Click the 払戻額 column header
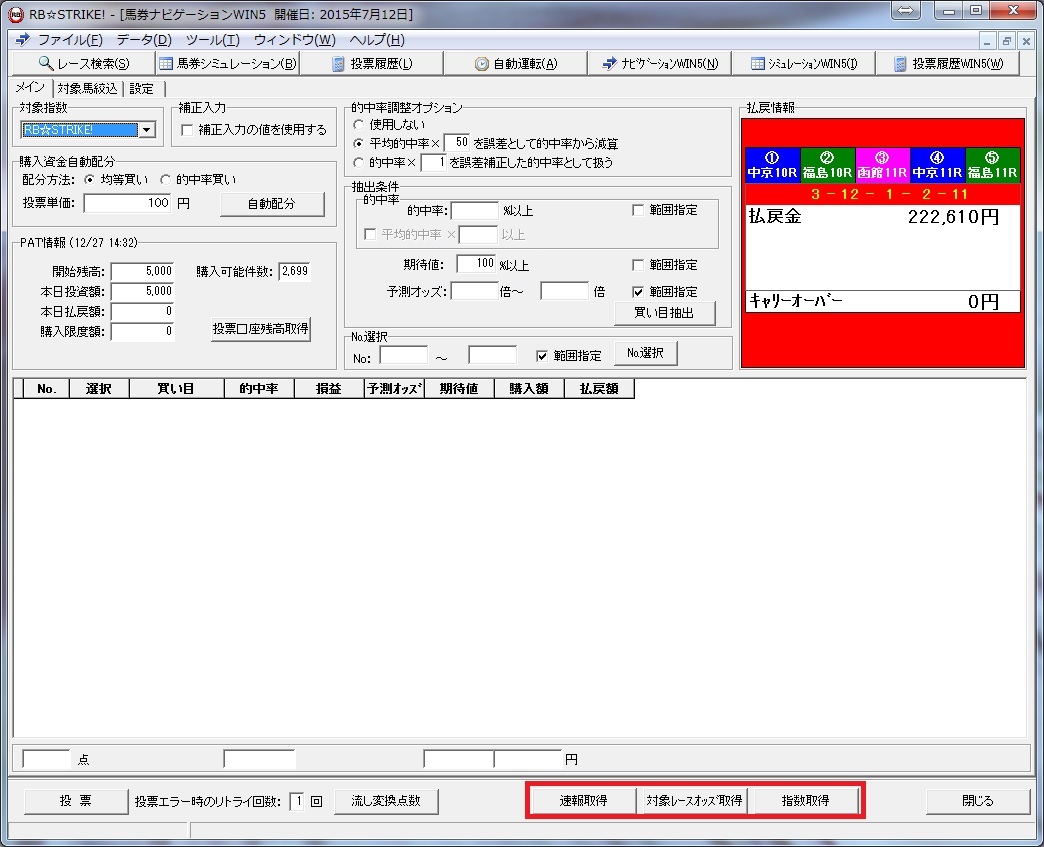 [599, 389]
